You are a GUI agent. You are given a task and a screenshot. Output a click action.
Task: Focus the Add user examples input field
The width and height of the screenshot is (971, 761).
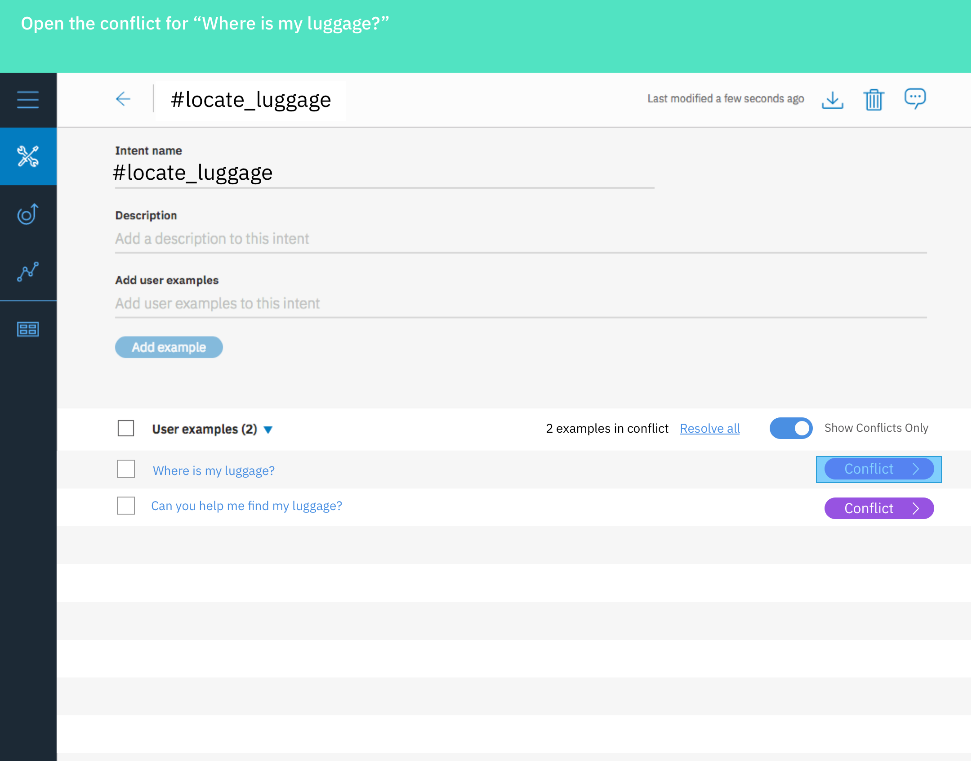[521, 304]
